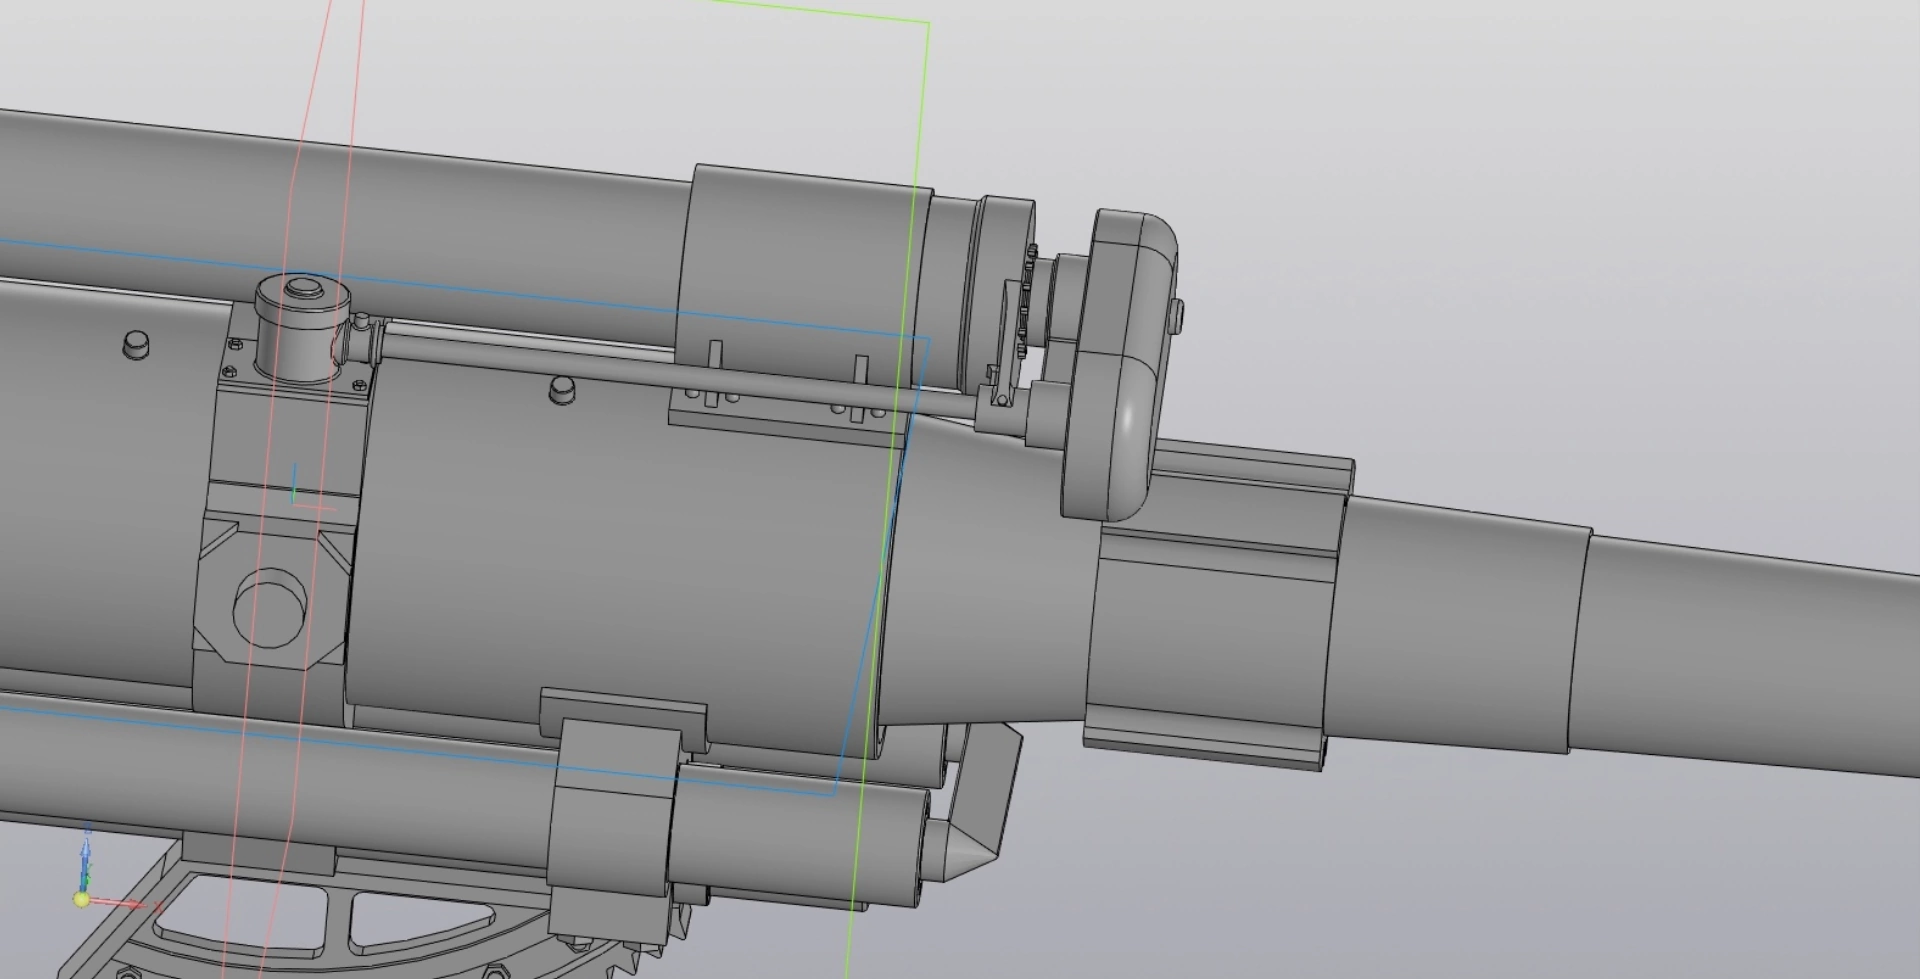This screenshot has width=1920, height=979.
Task: Click the small pin on the rounded housing side
Action: coord(1178,313)
